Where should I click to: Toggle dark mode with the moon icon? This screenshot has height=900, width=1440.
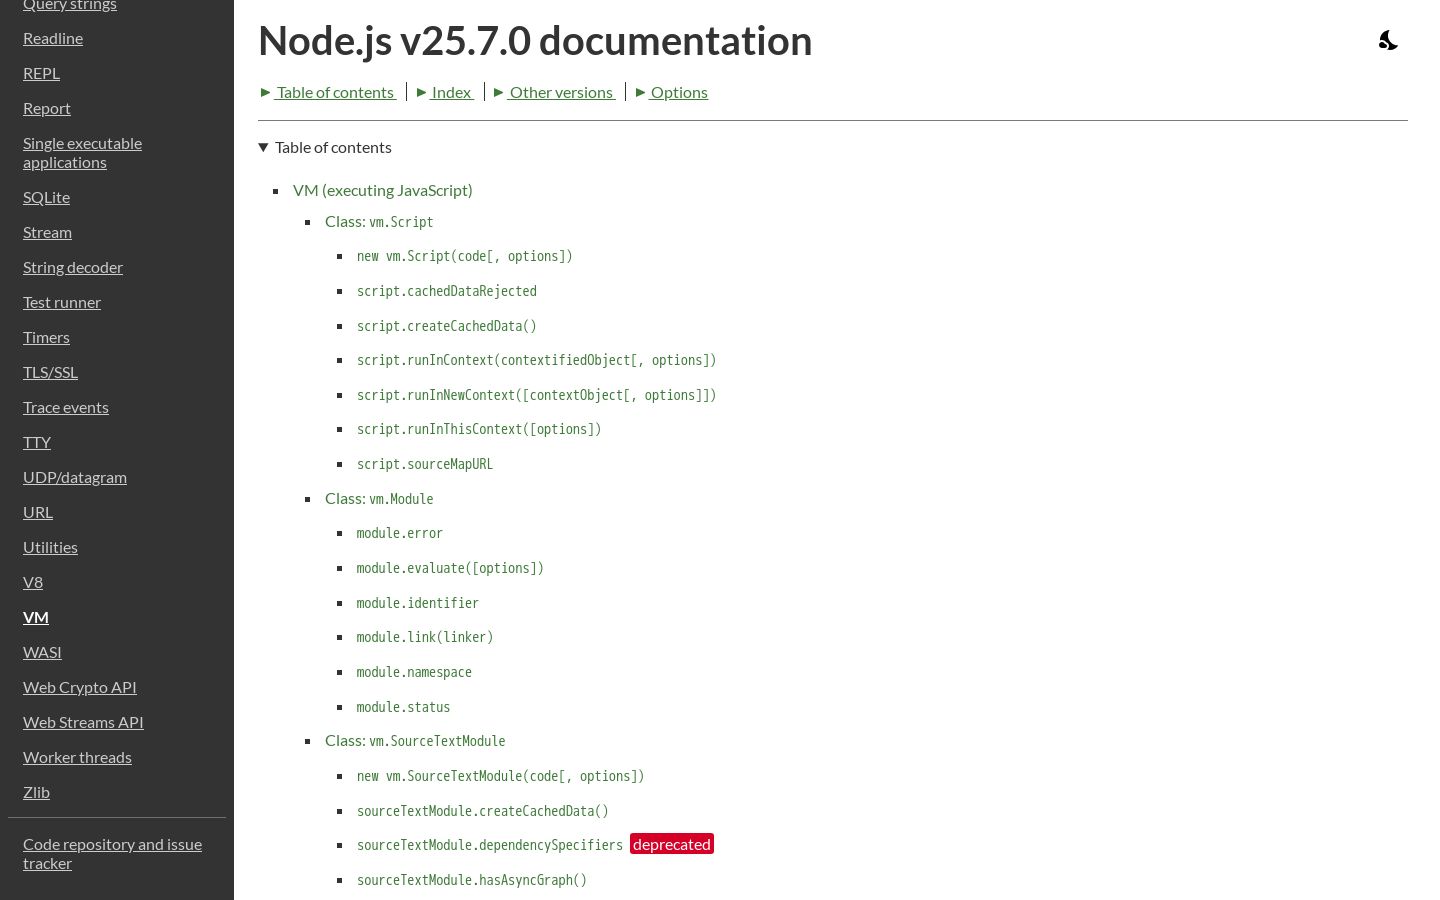point(1388,41)
